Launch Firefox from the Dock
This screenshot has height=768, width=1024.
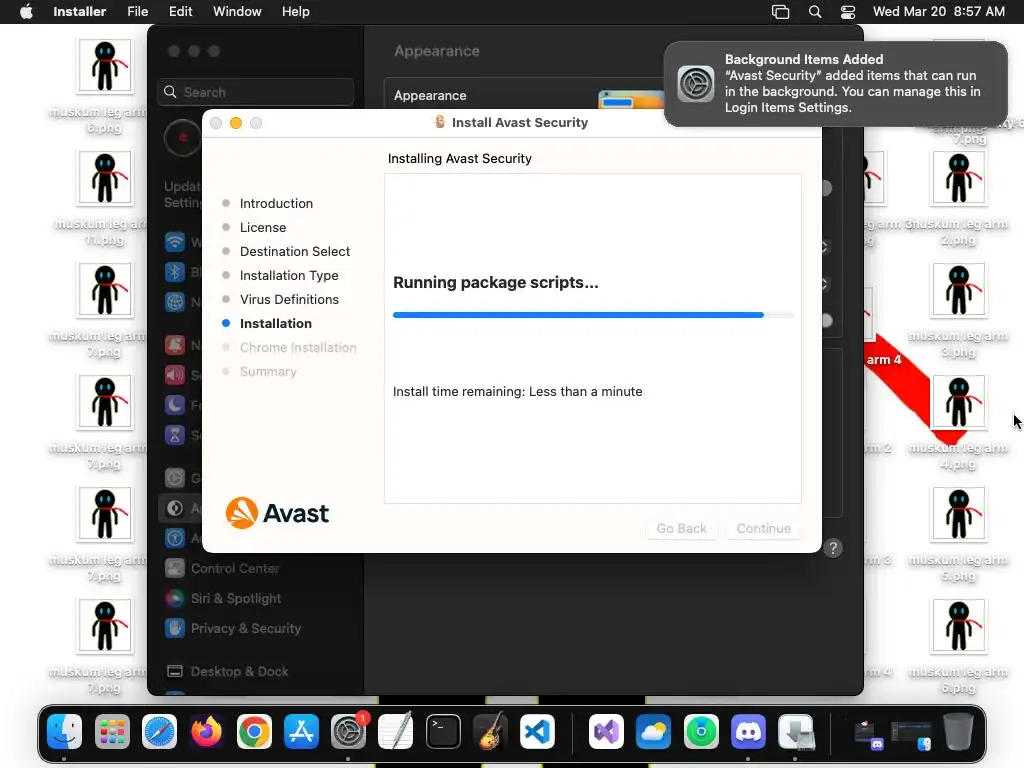(x=206, y=731)
